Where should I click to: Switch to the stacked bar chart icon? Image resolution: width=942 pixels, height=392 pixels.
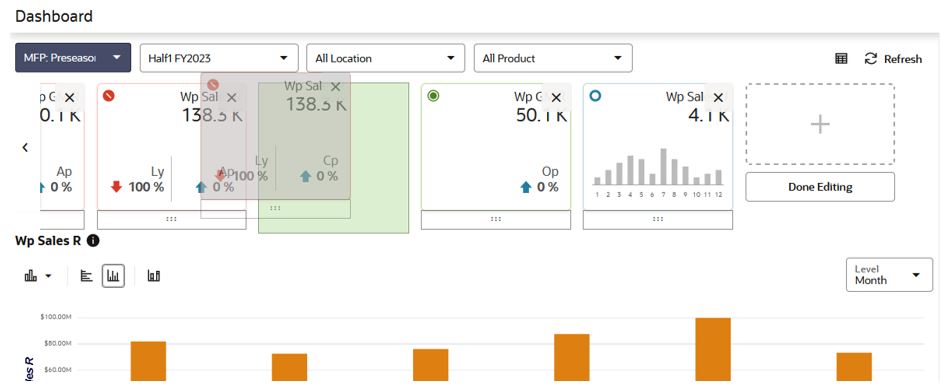(x=154, y=276)
